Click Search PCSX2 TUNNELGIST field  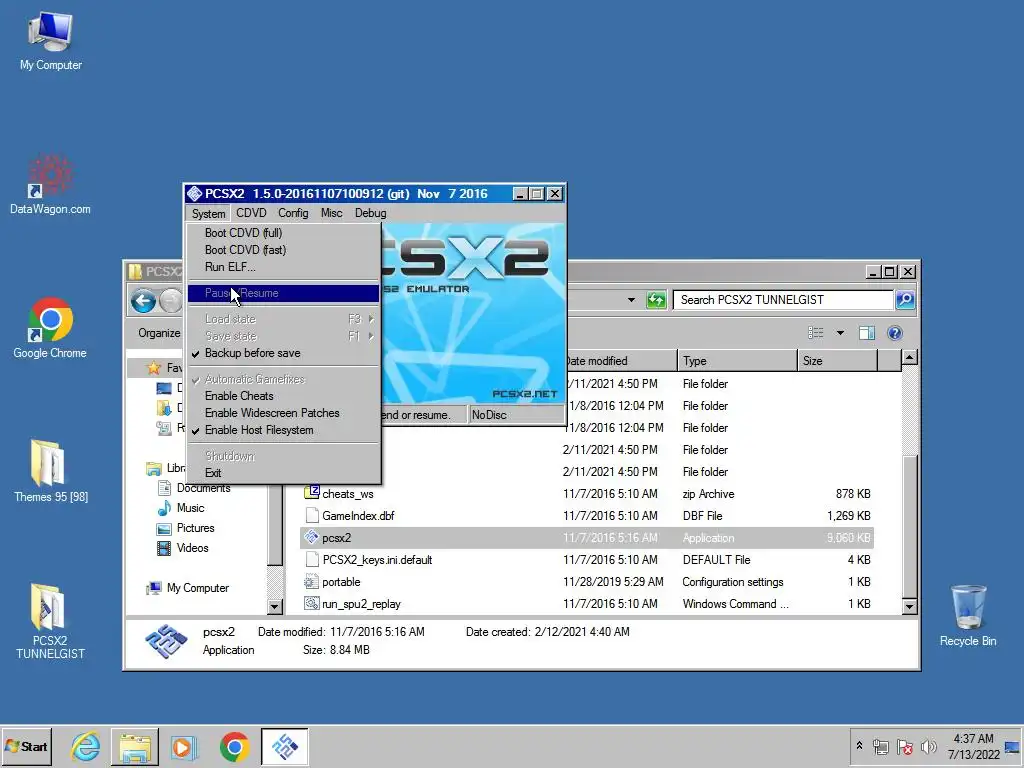(782, 300)
